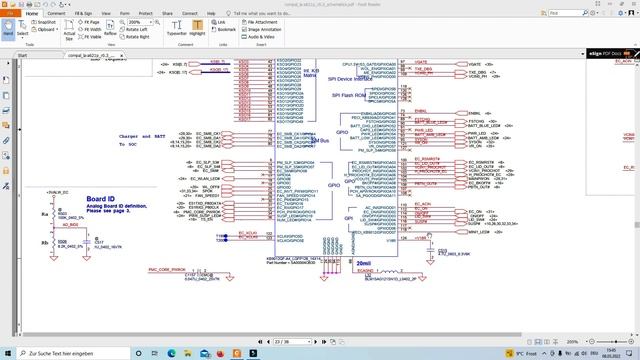This screenshot has width=640, height=360.
Task: Open the Share ribbon tab
Action: point(167,13)
